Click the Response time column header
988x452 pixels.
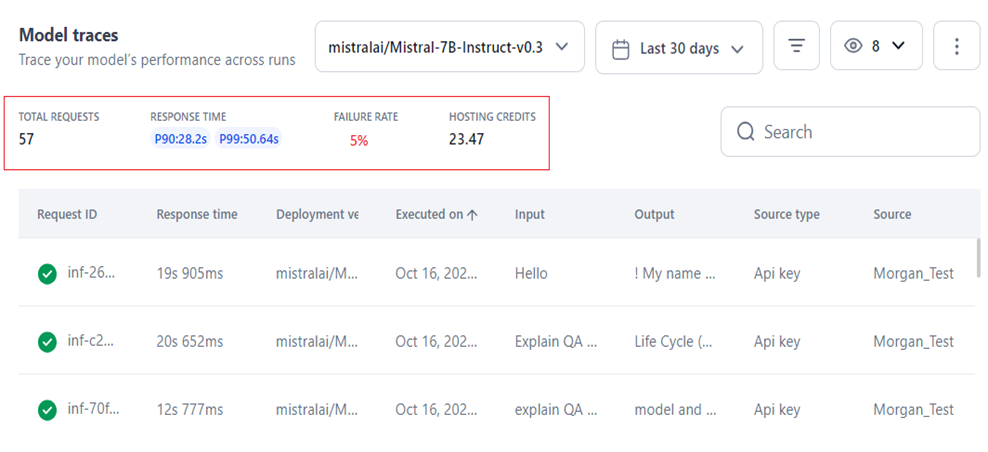pos(196,214)
